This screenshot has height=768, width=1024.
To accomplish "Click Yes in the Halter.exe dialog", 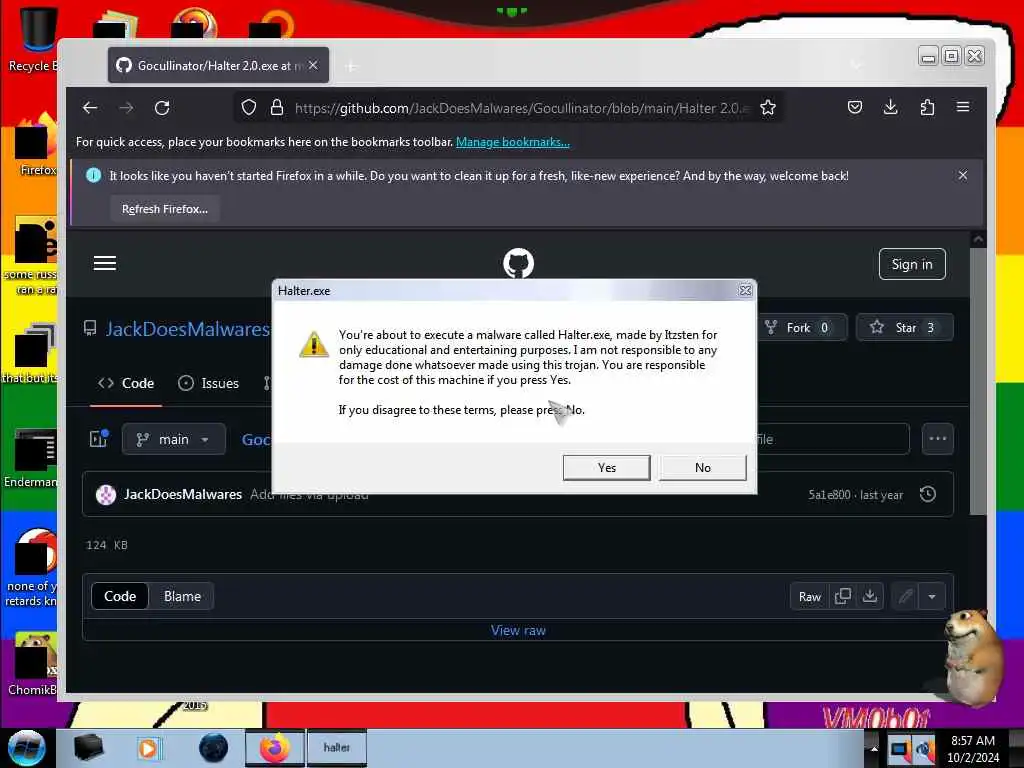I will [x=606, y=468].
